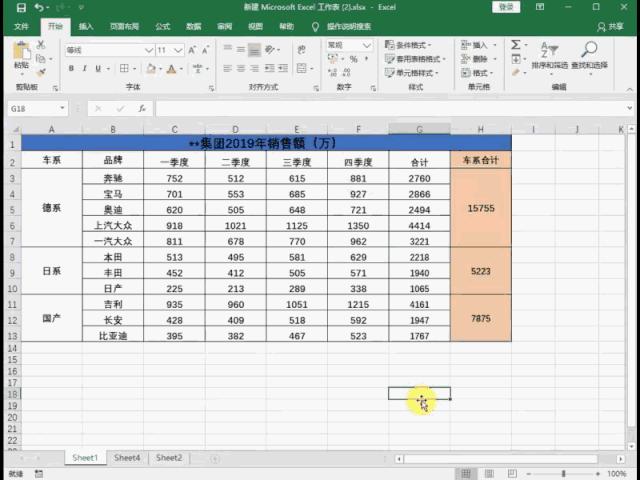Open the Page Layout ribbon tab

tap(124, 27)
